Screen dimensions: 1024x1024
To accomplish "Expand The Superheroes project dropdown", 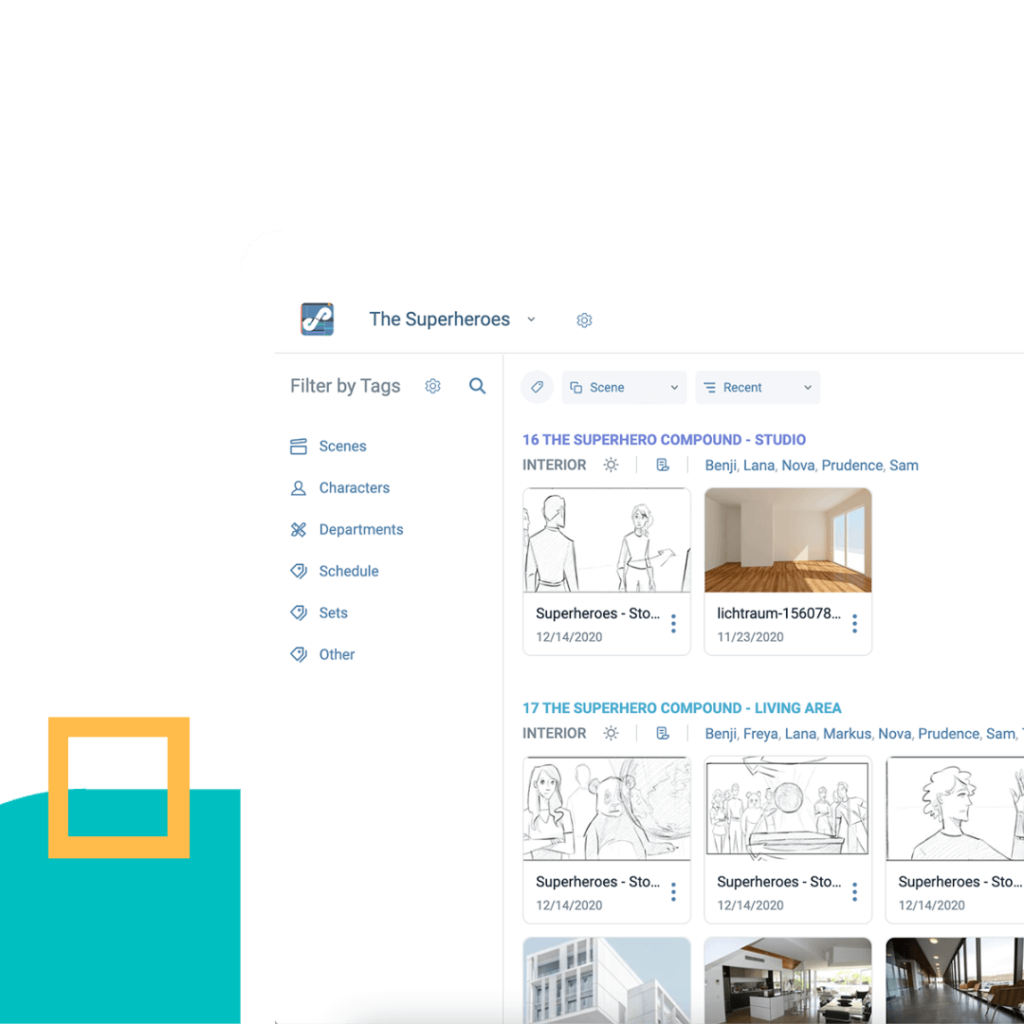I will click(x=531, y=320).
